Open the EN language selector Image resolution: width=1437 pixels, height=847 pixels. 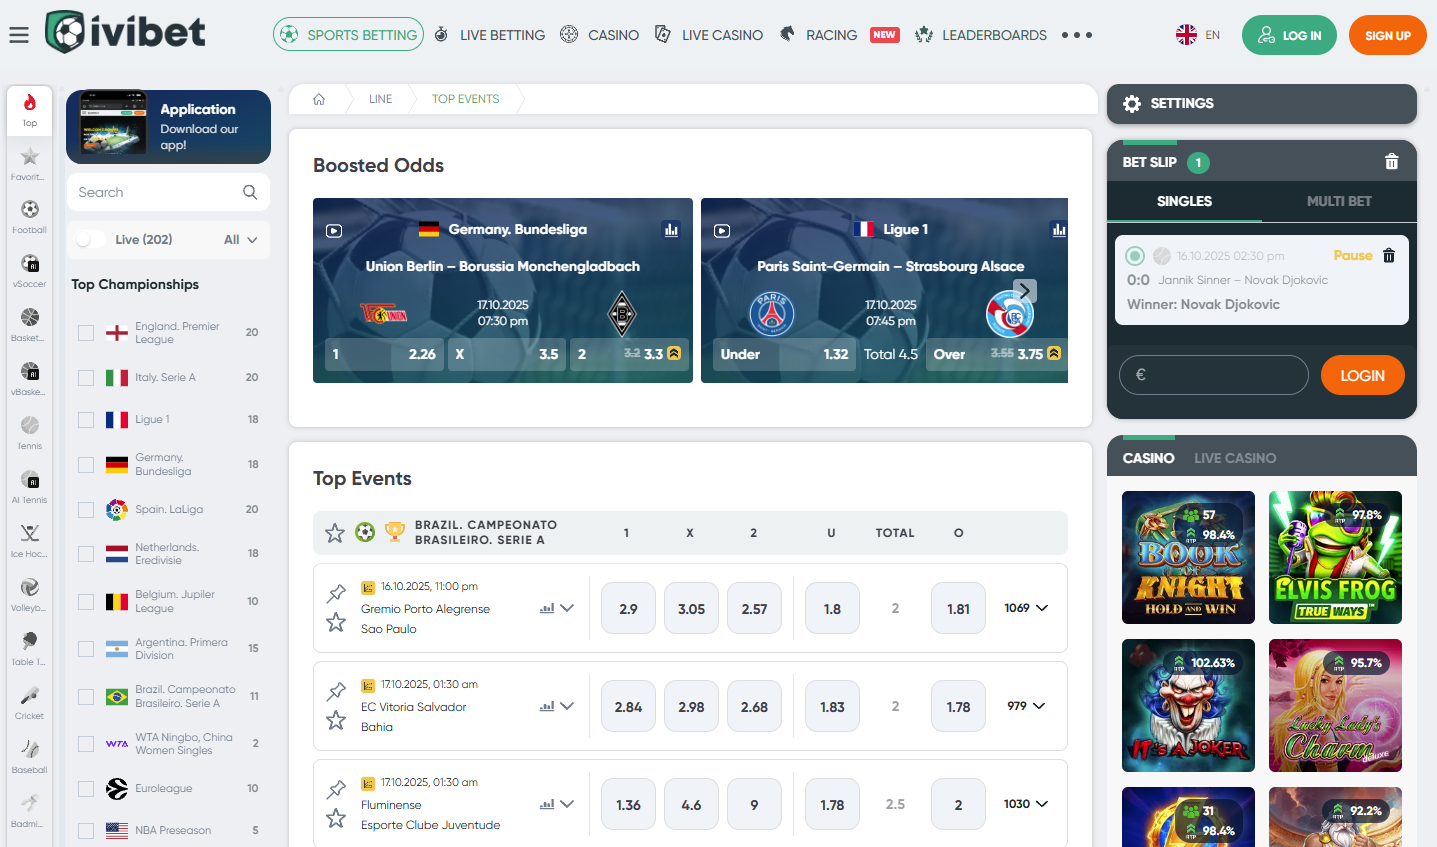1198,35
